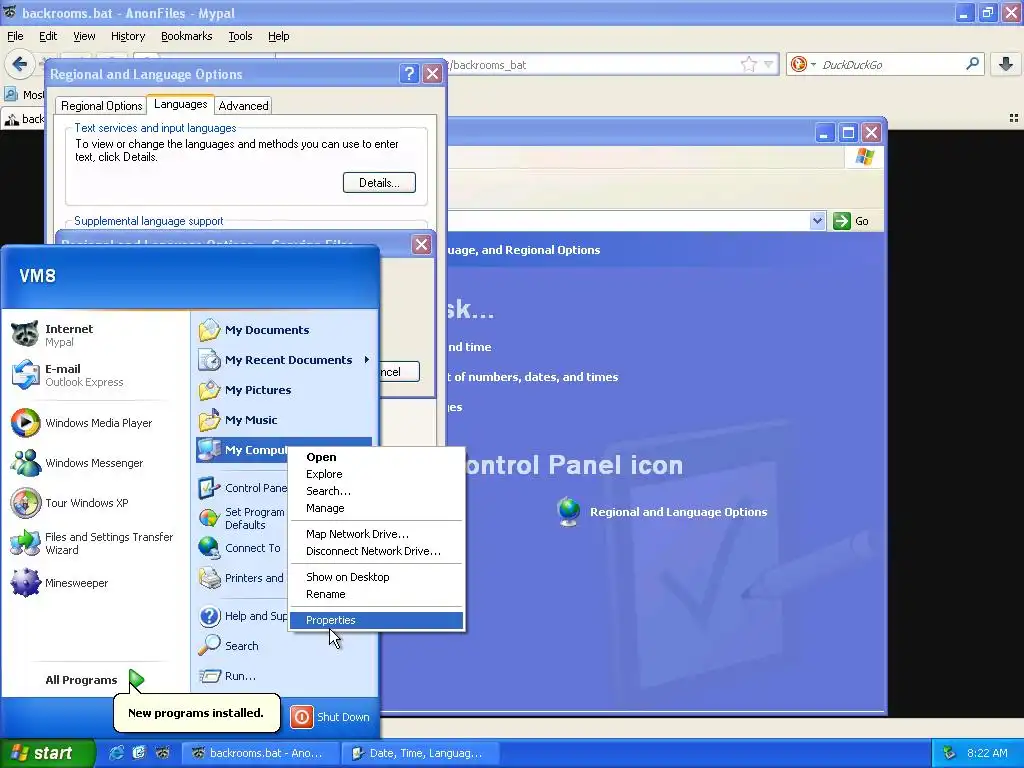Click Mypal raccoon quick launch icon

(163, 753)
